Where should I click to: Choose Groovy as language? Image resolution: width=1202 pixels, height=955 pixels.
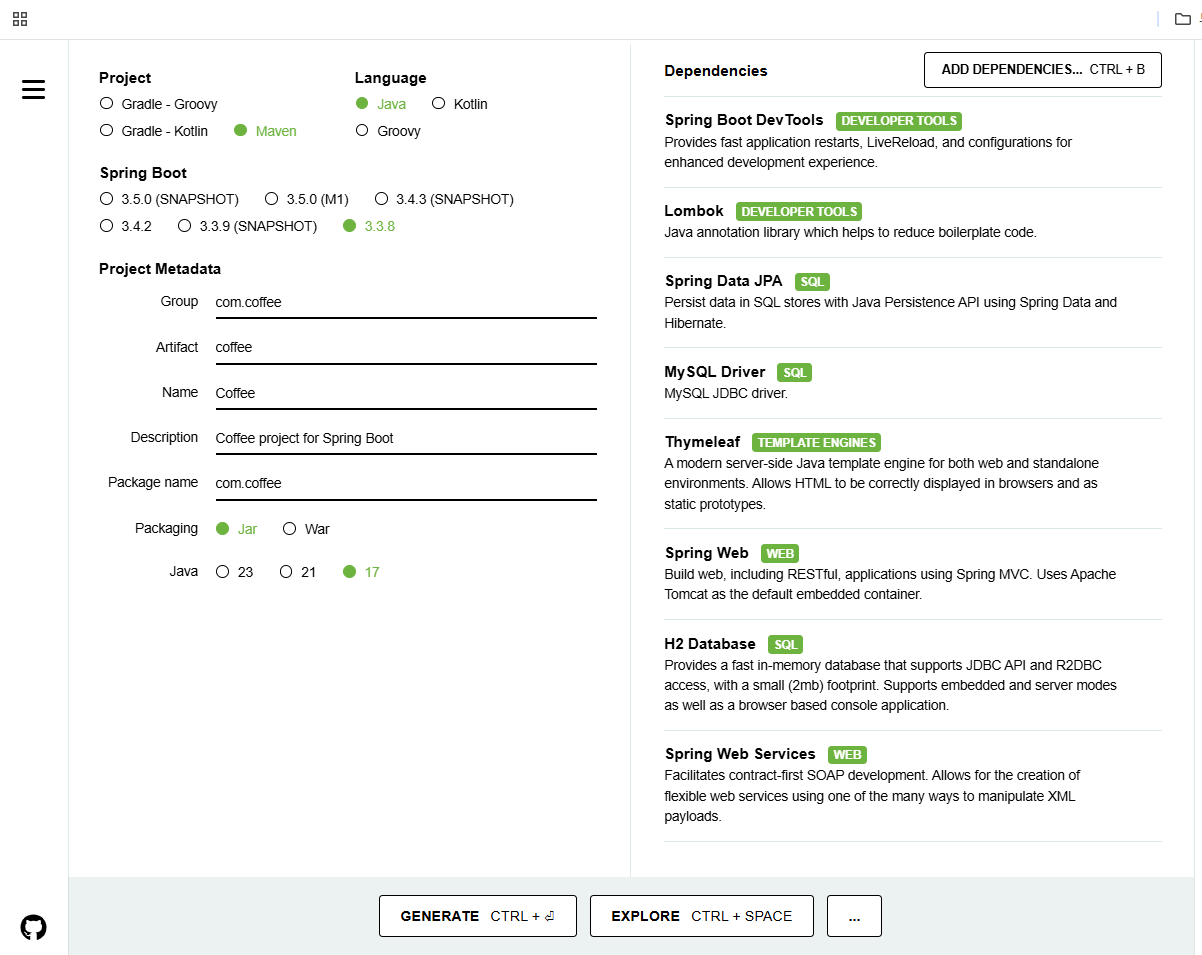pyautogui.click(x=388, y=131)
